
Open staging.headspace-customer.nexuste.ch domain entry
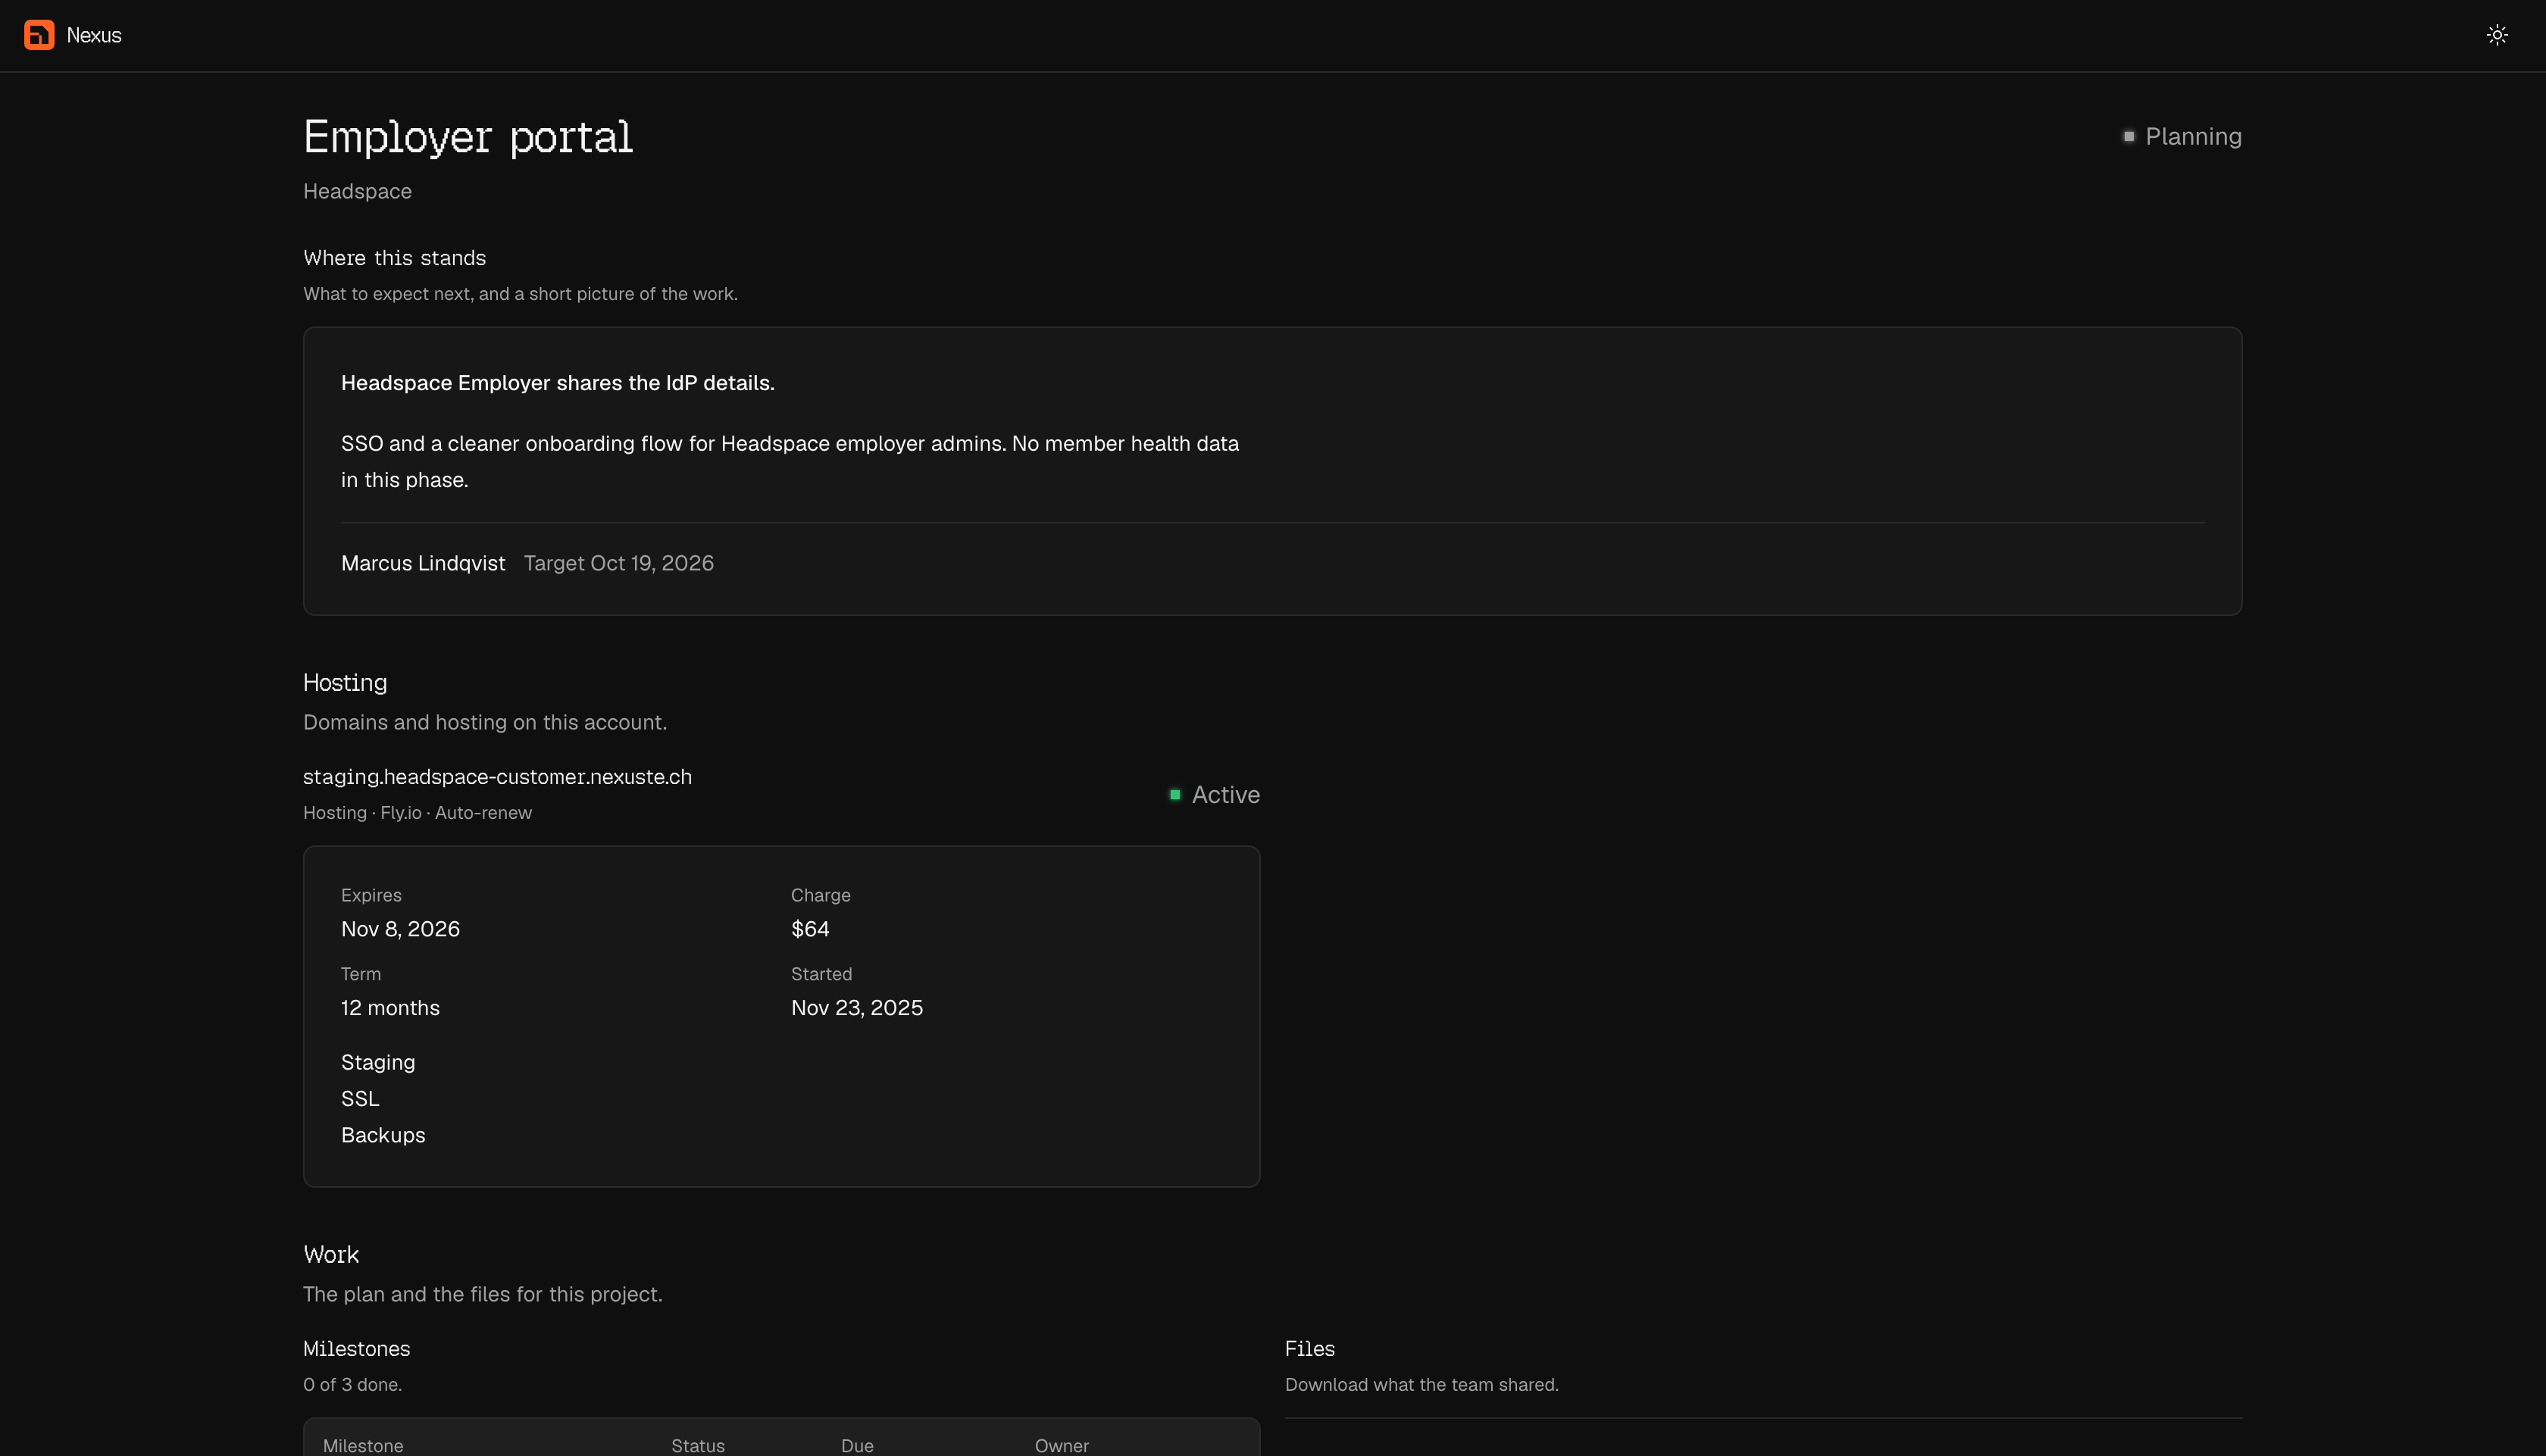497,777
